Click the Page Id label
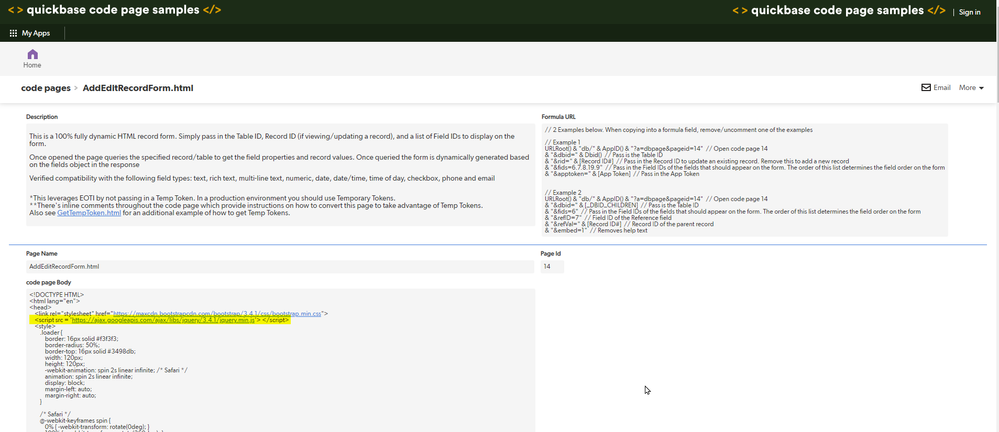This screenshot has width=999, height=432. [x=550, y=253]
